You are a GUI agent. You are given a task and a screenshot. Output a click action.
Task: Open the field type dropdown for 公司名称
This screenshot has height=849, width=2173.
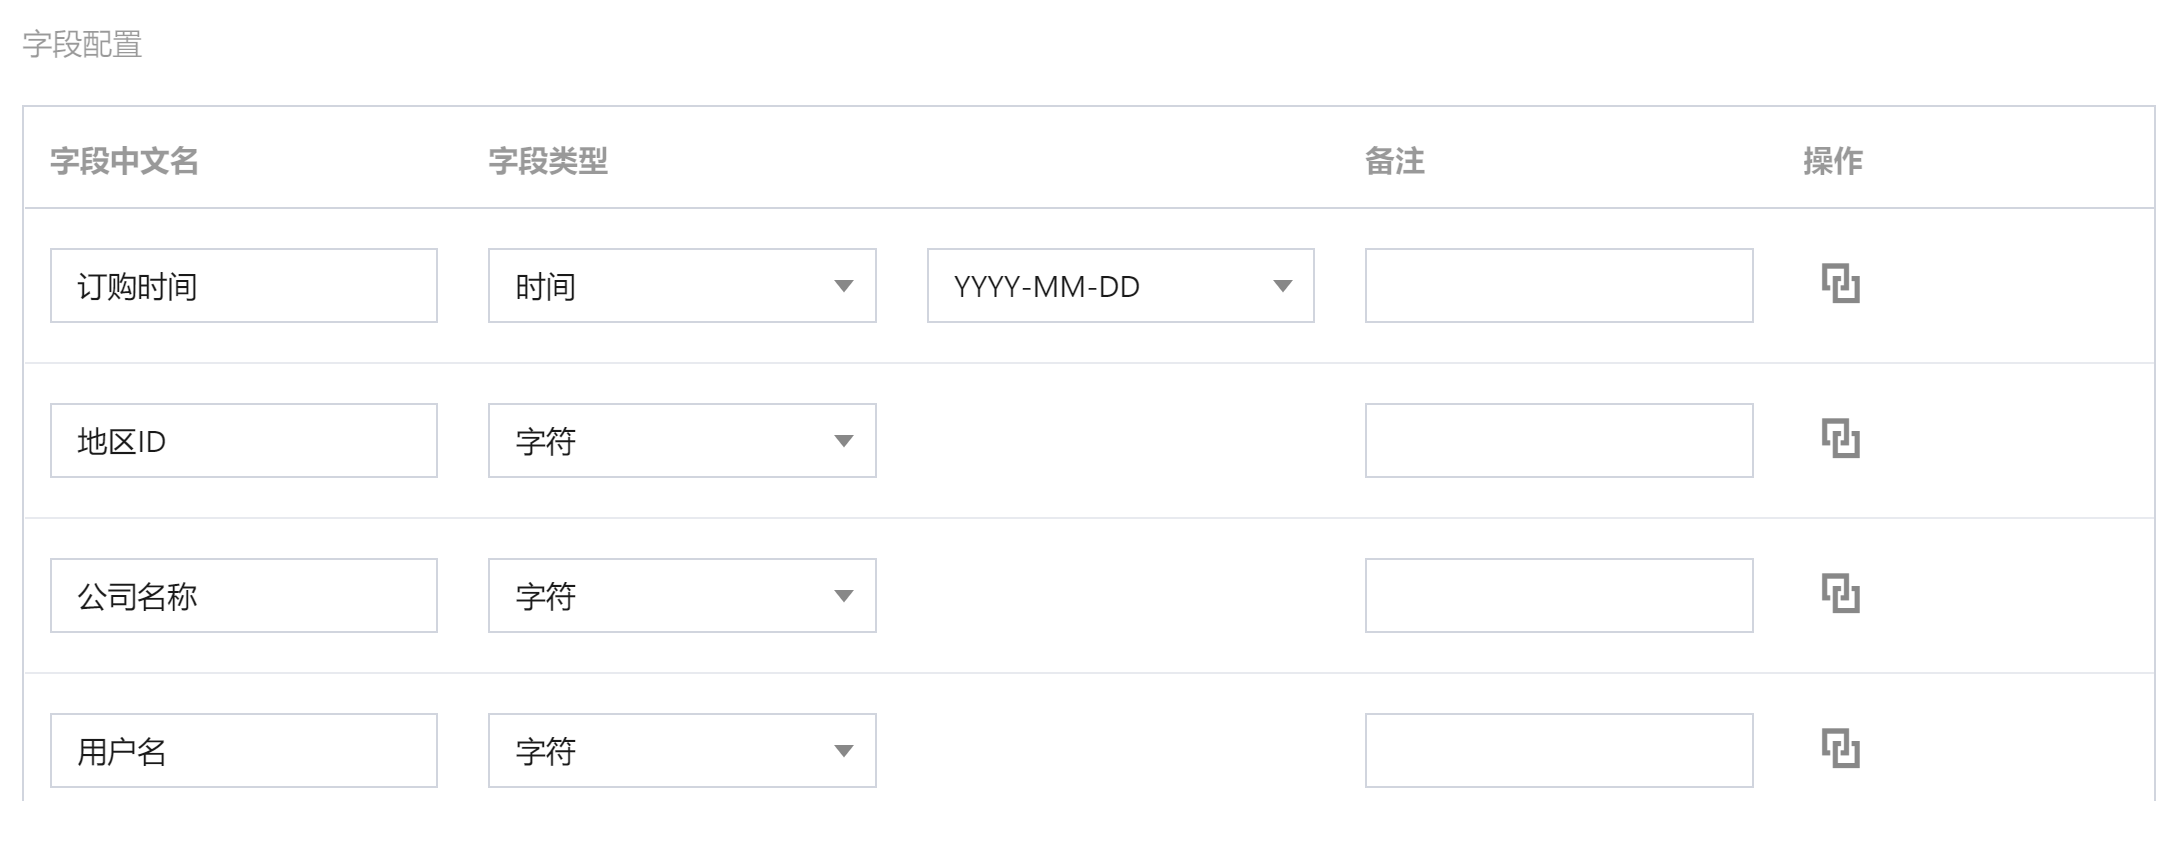tap(681, 596)
